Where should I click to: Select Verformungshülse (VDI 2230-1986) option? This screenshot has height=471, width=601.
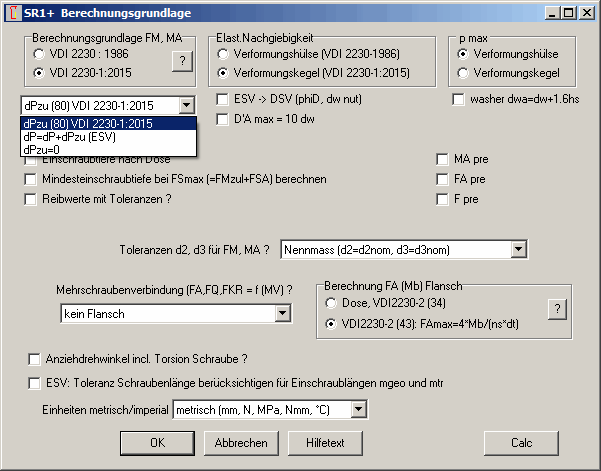(223, 53)
